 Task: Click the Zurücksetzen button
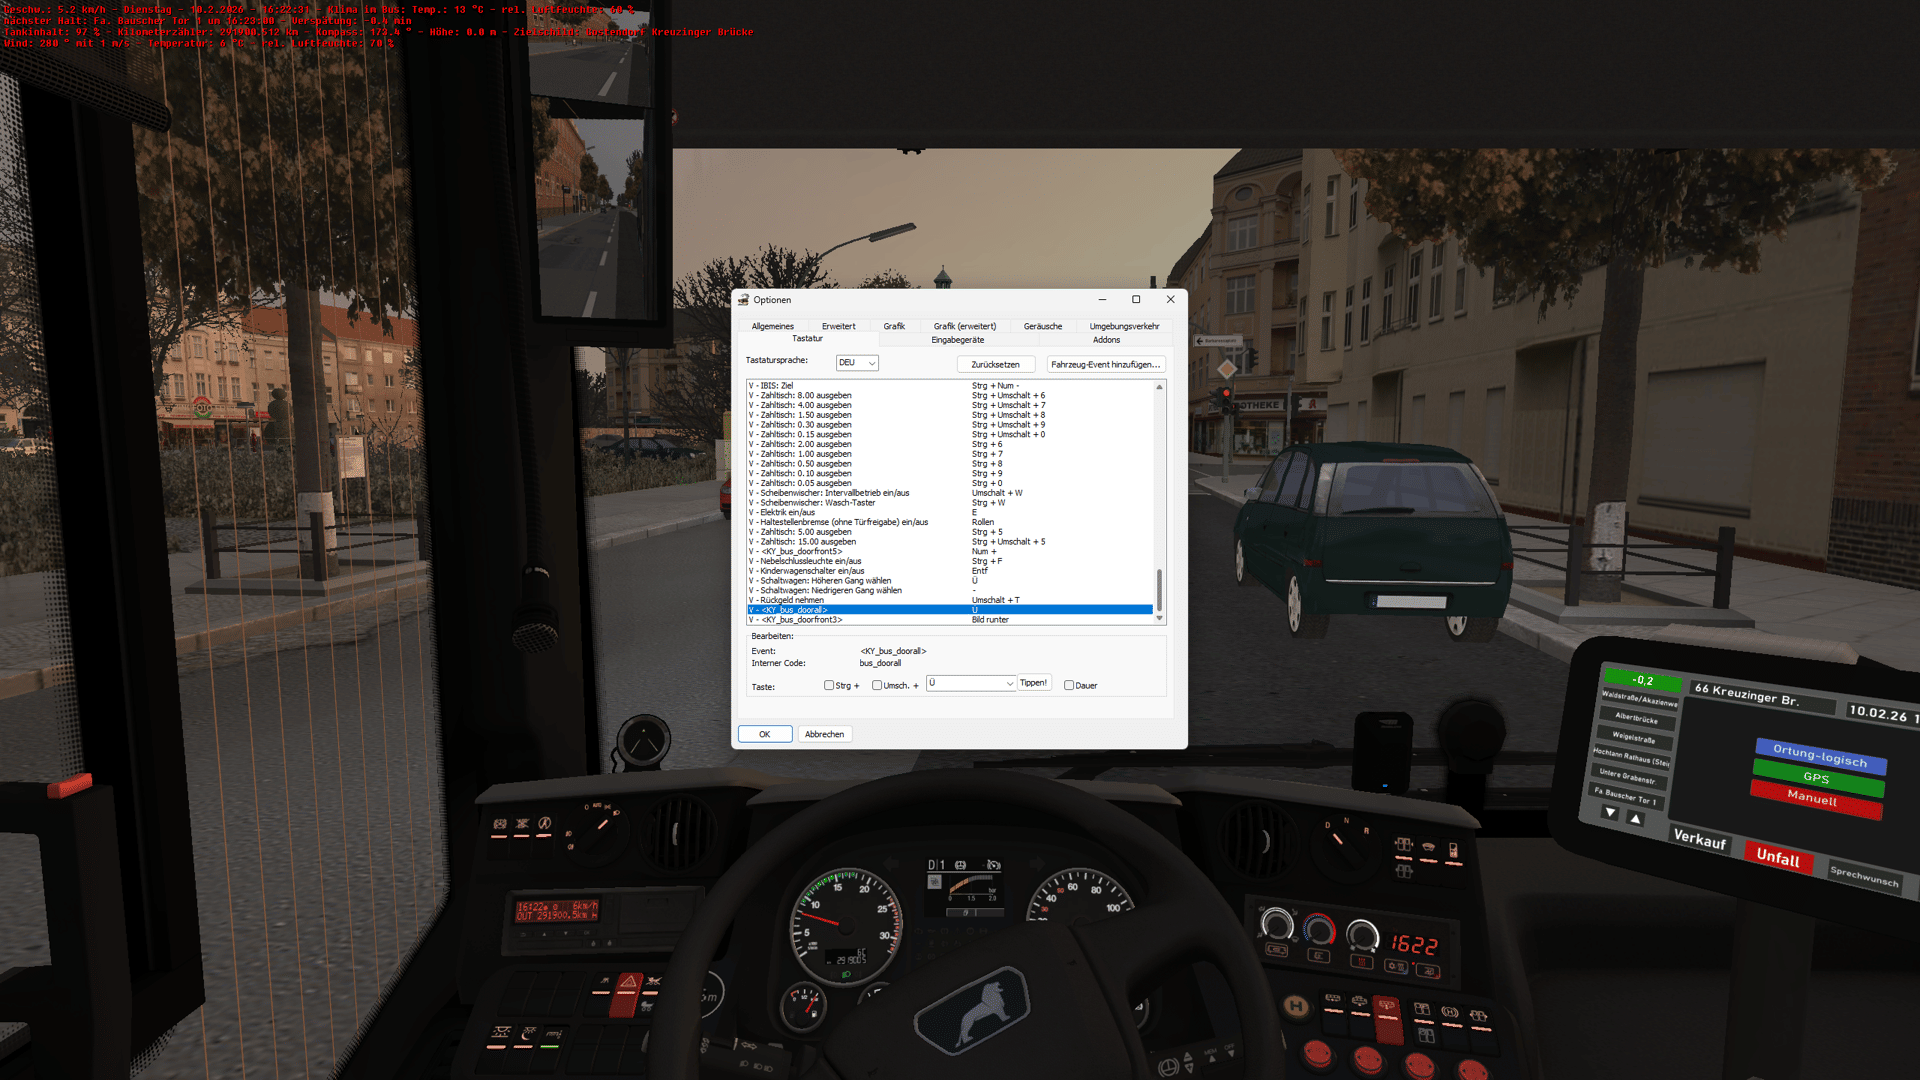[995, 365]
